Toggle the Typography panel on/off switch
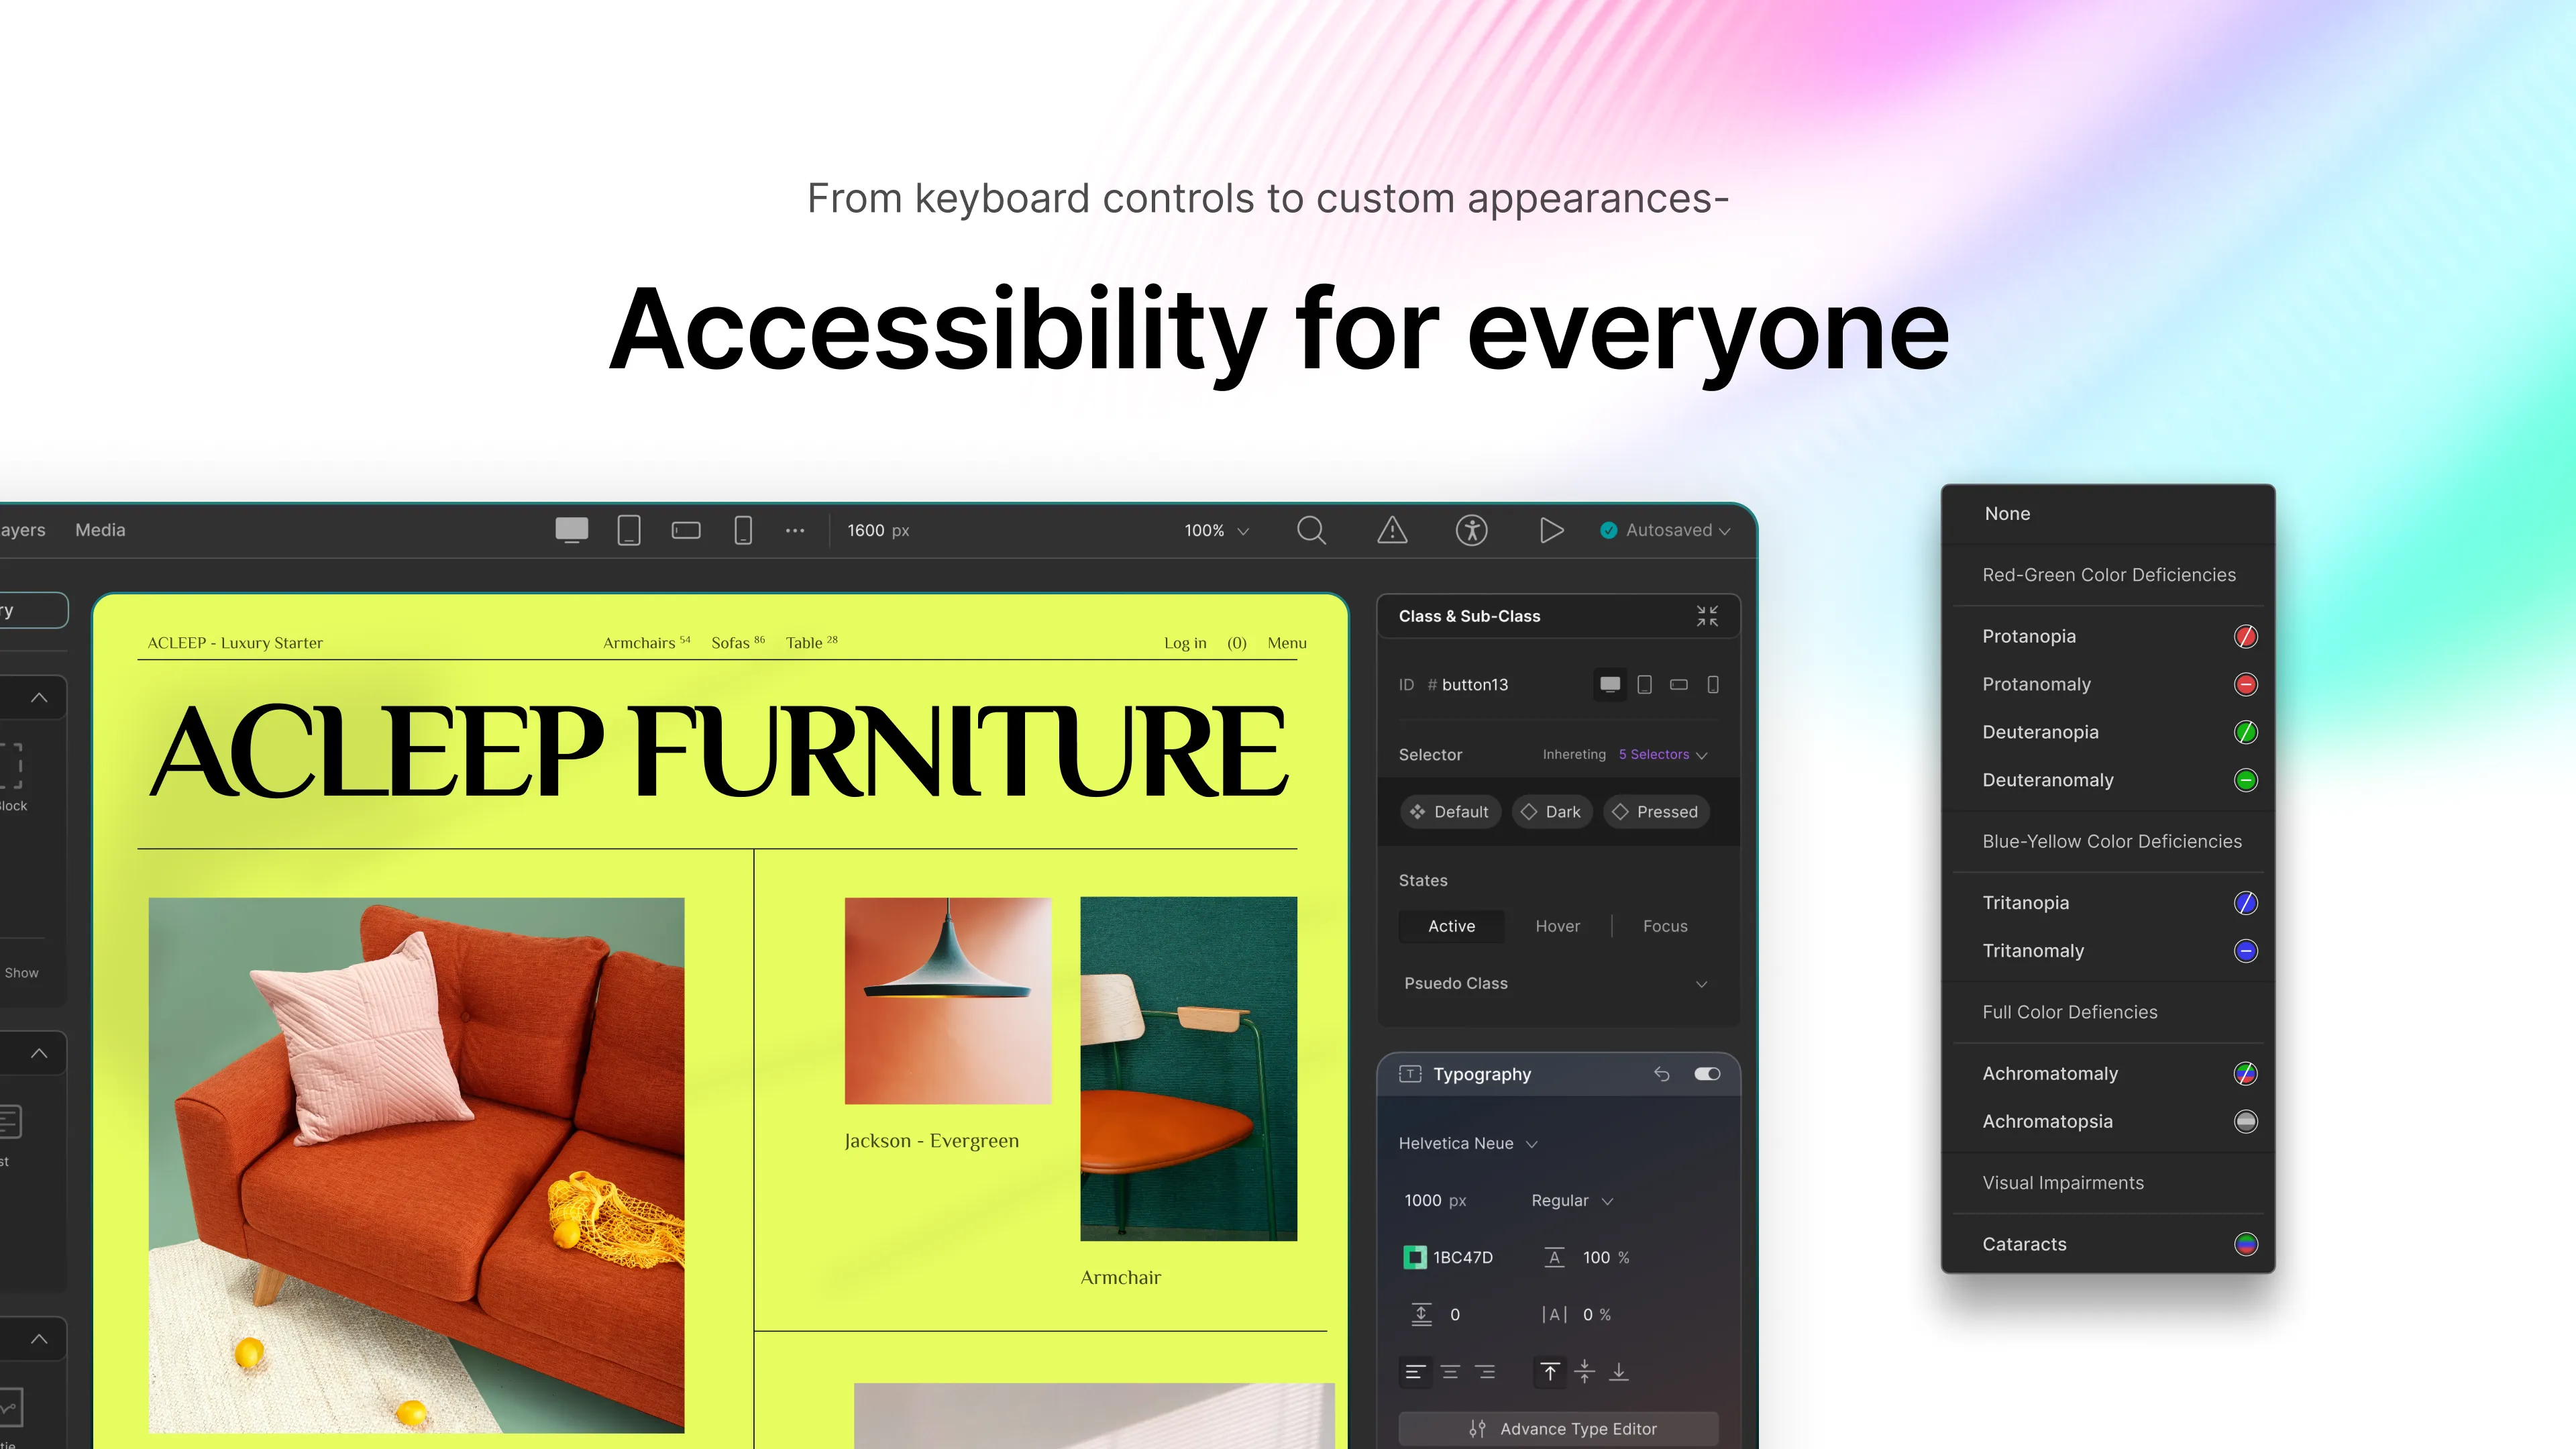 click(1704, 1074)
